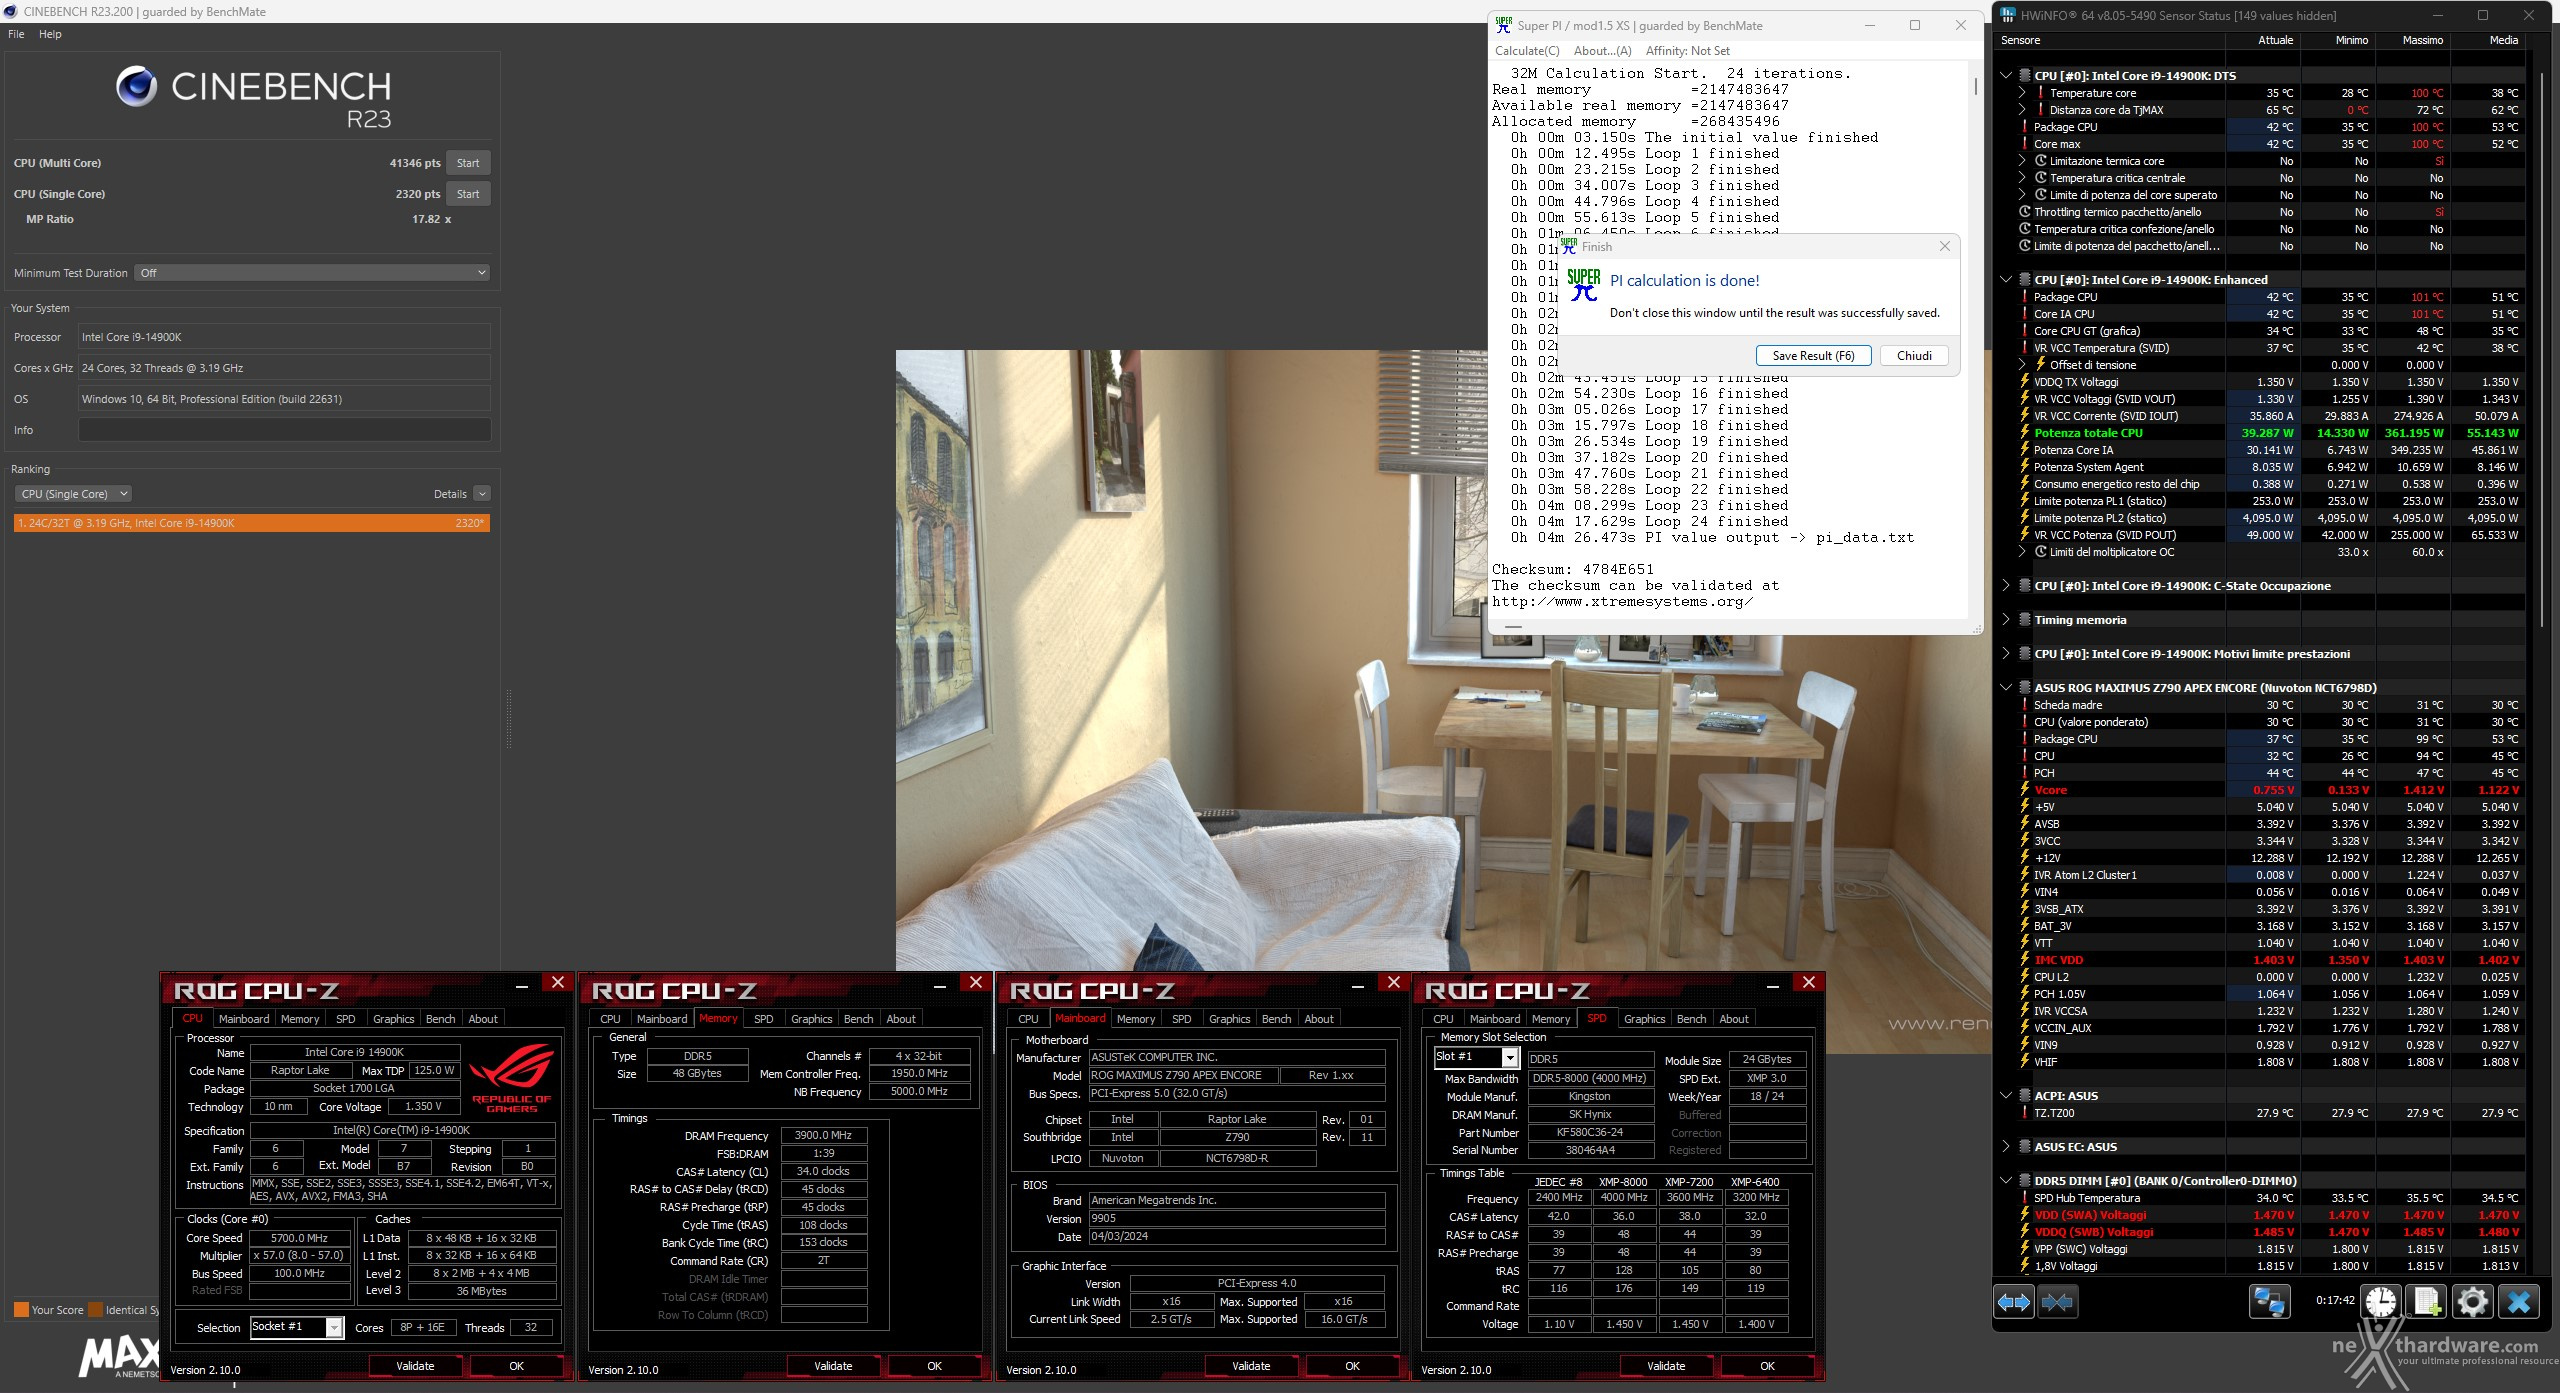2560x1393 pixels.
Task: Click lightning icon beside IMC VDD row
Action: [2024, 960]
